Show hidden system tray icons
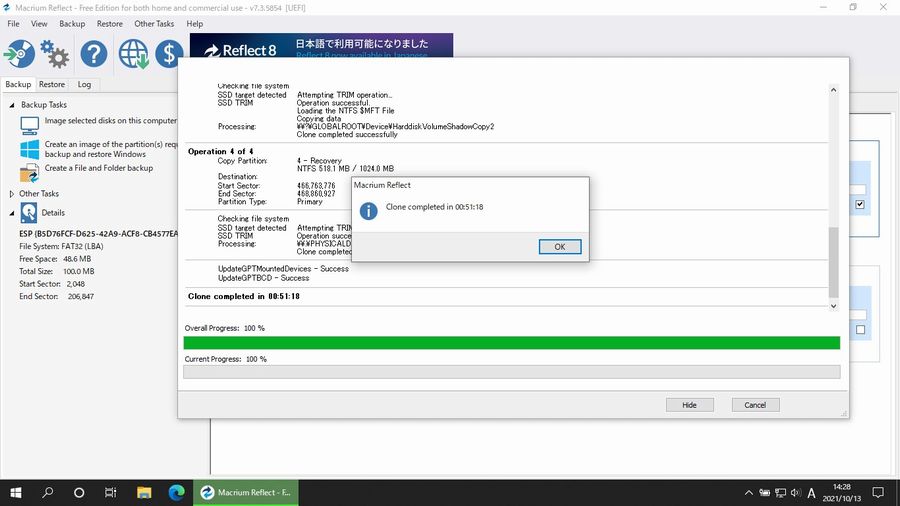The height and width of the screenshot is (506, 900). click(x=748, y=493)
